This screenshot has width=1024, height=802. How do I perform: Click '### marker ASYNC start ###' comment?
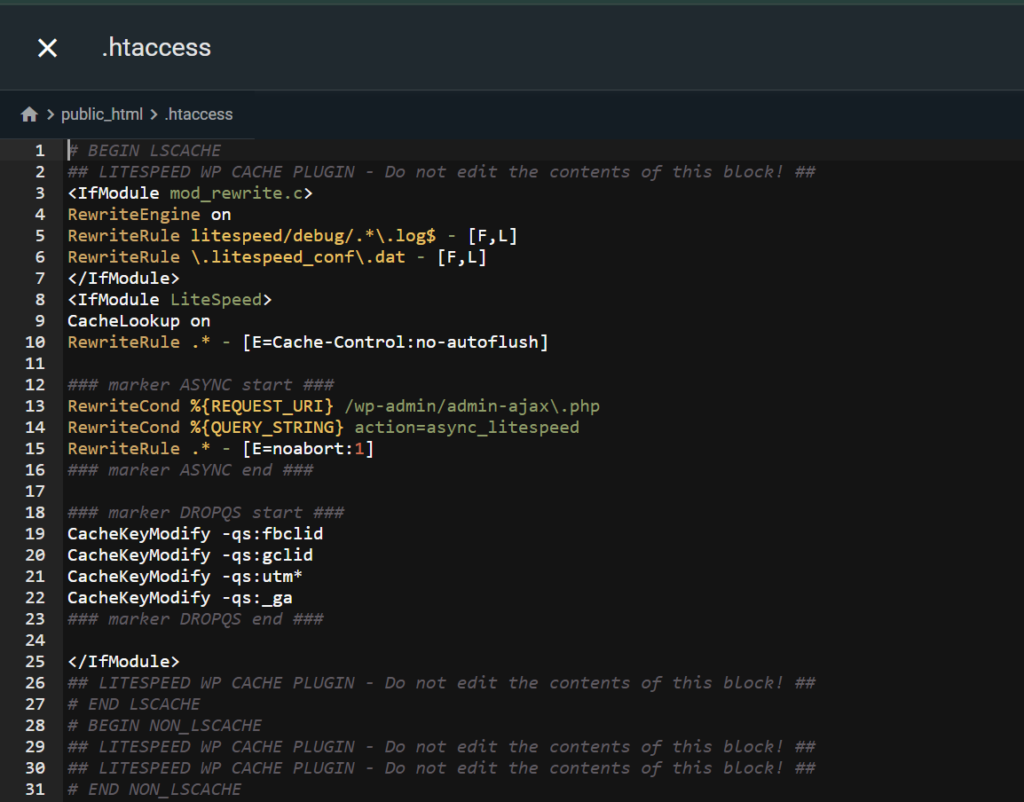coord(201,385)
